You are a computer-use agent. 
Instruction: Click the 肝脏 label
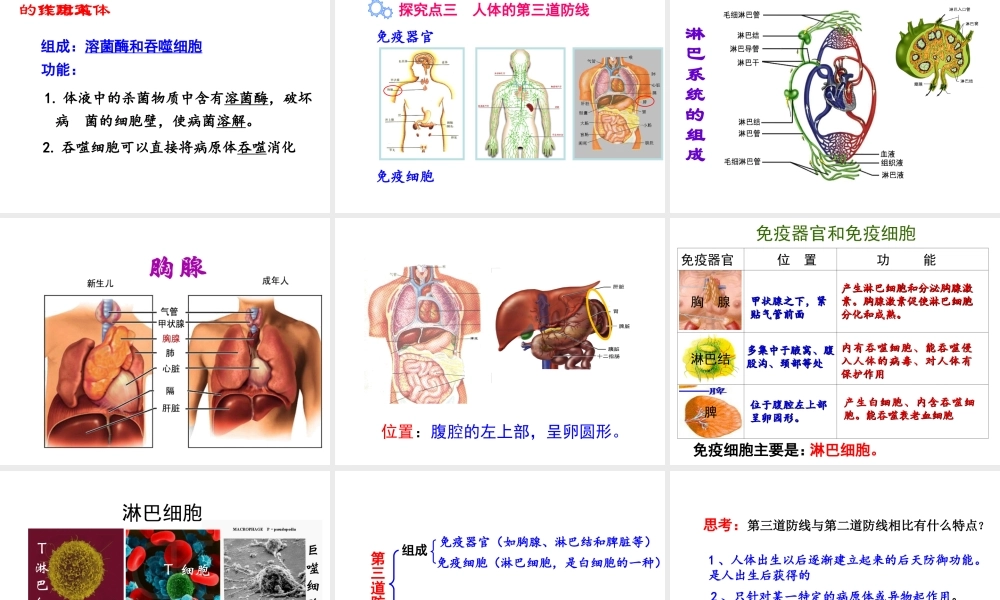[x=171, y=408]
